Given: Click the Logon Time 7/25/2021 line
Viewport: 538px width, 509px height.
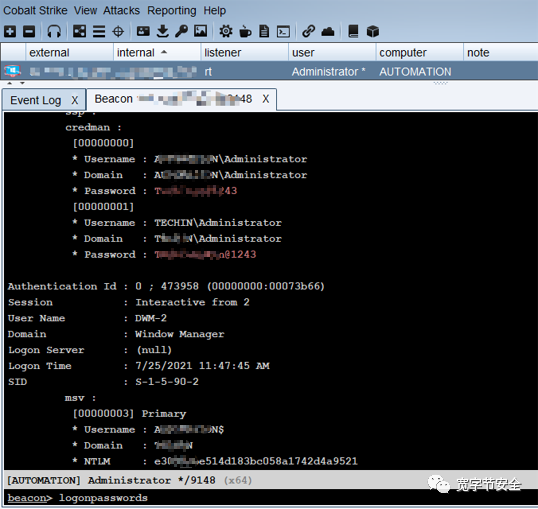Looking at the screenshot, I should 139,366.
